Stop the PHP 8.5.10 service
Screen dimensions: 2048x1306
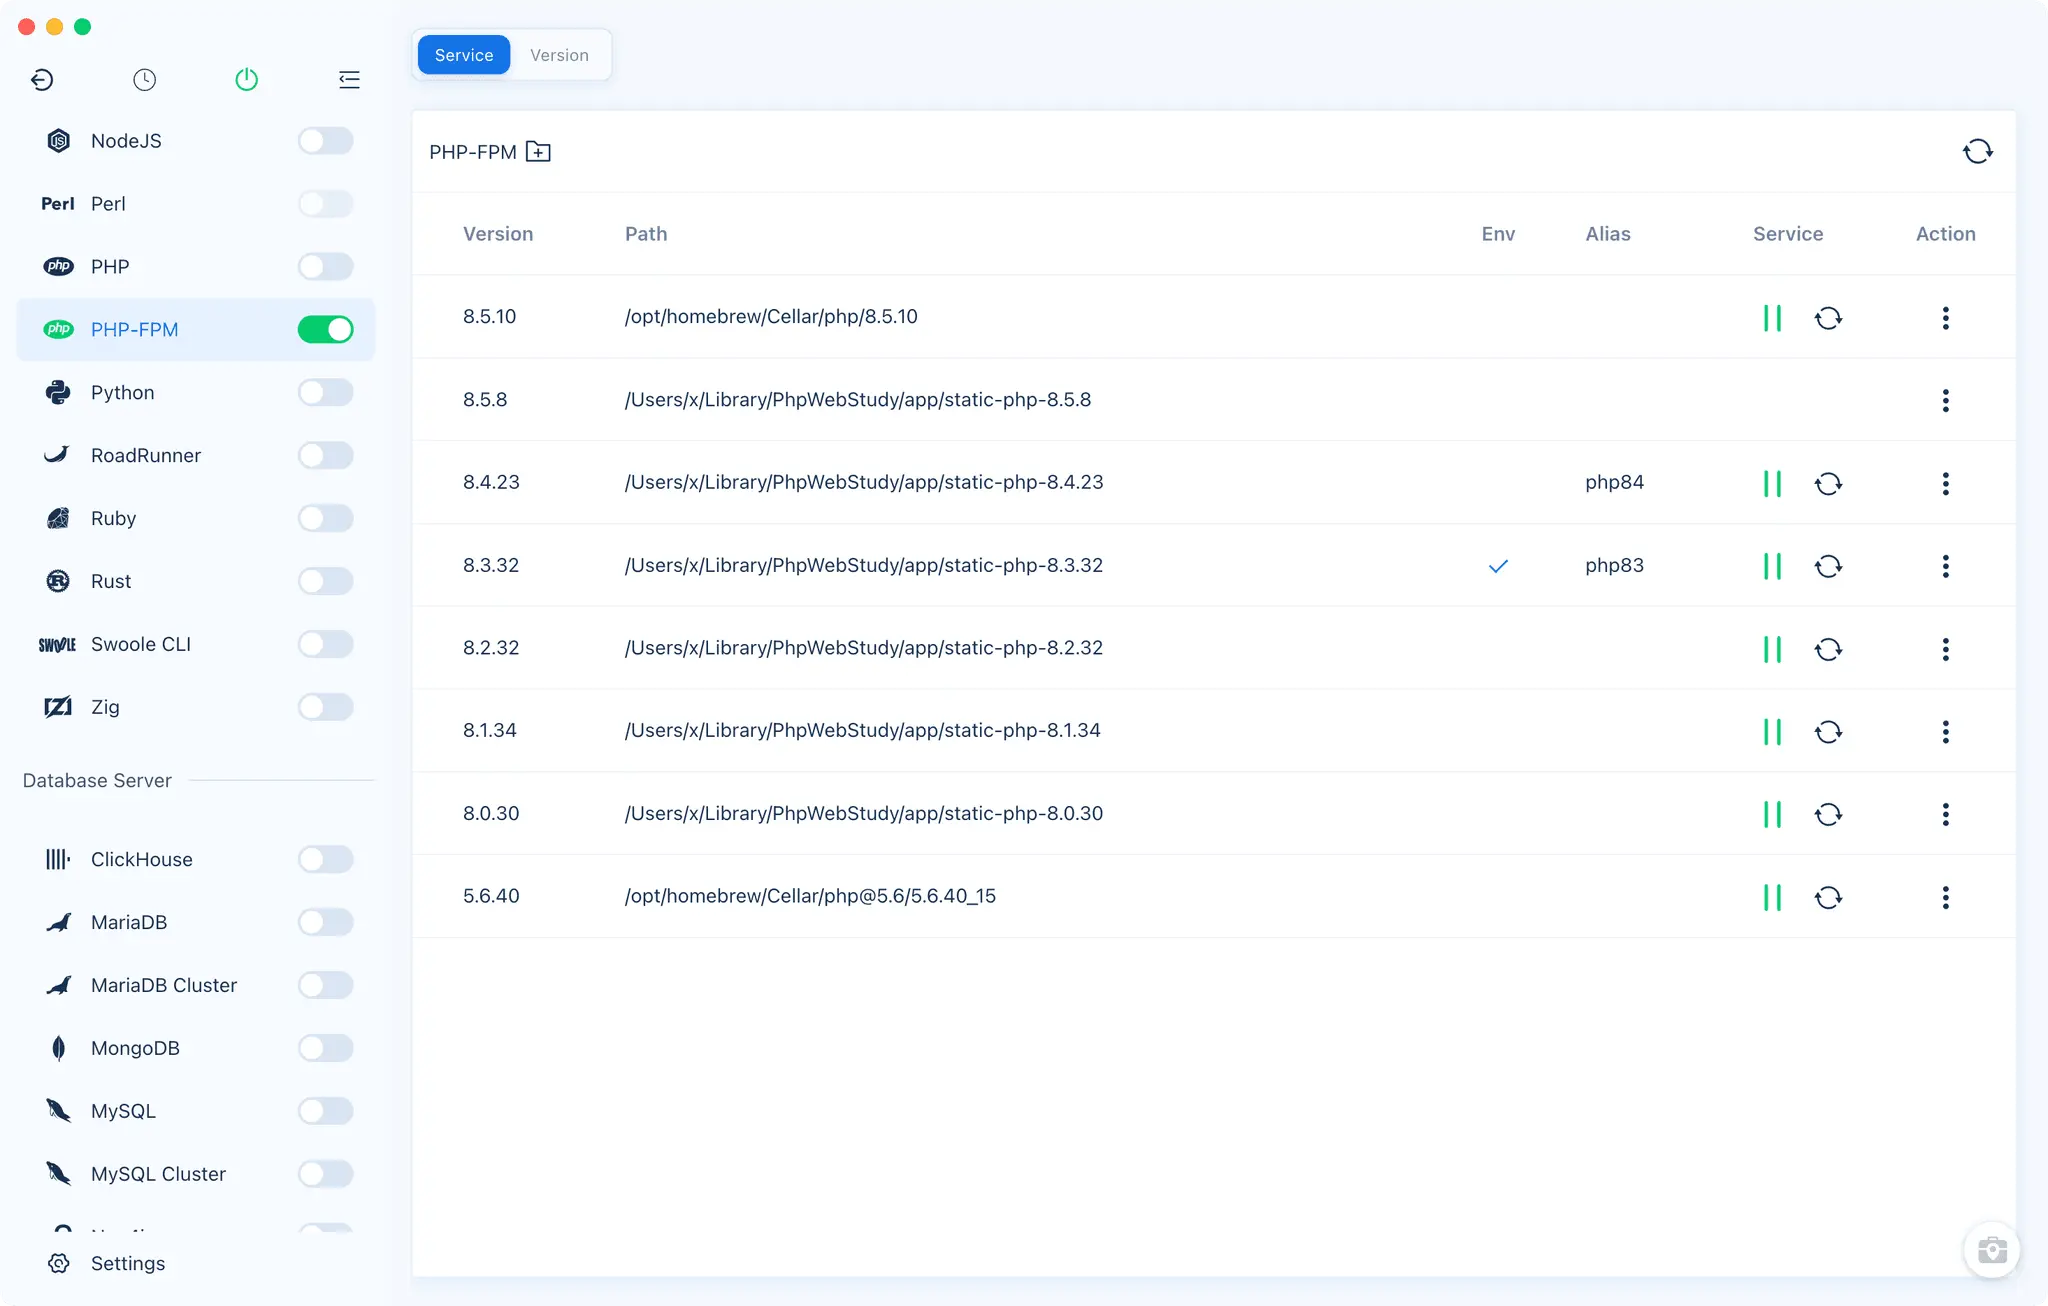pos(1772,318)
